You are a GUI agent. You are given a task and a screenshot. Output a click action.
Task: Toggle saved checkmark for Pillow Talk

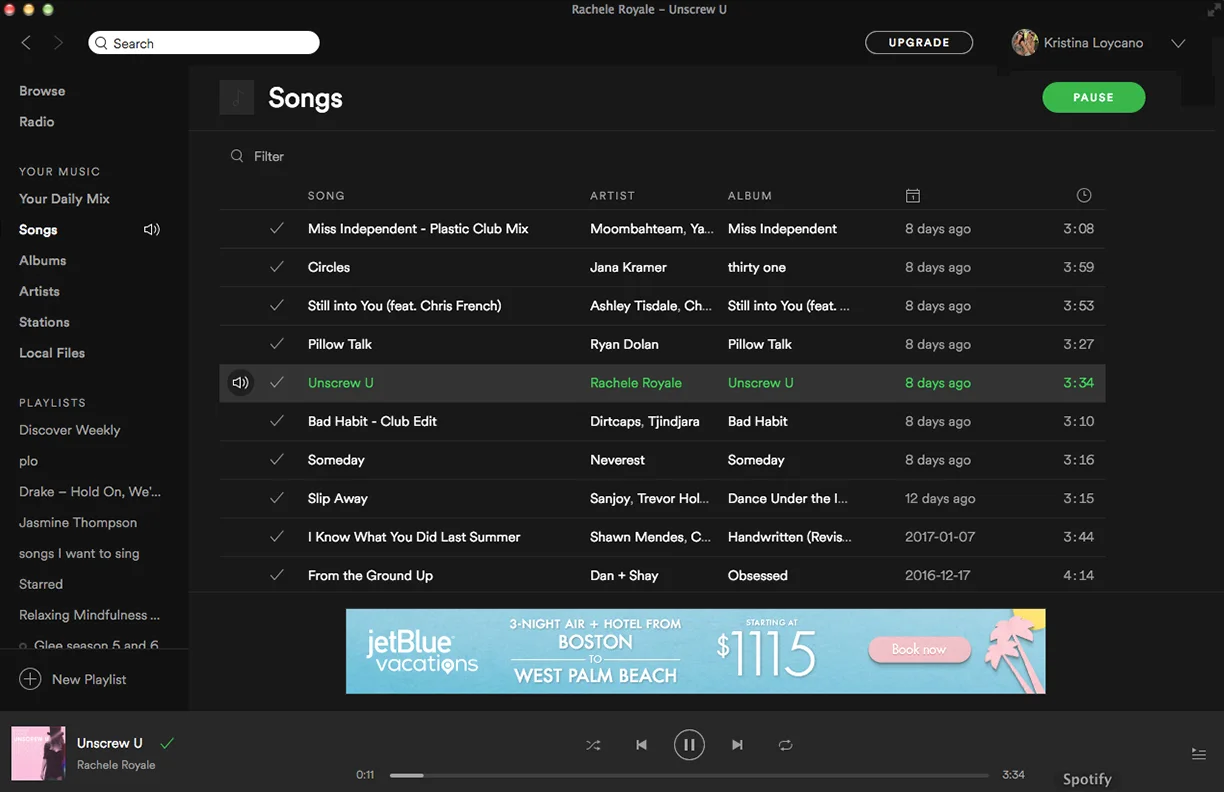(x=277, y=345)
